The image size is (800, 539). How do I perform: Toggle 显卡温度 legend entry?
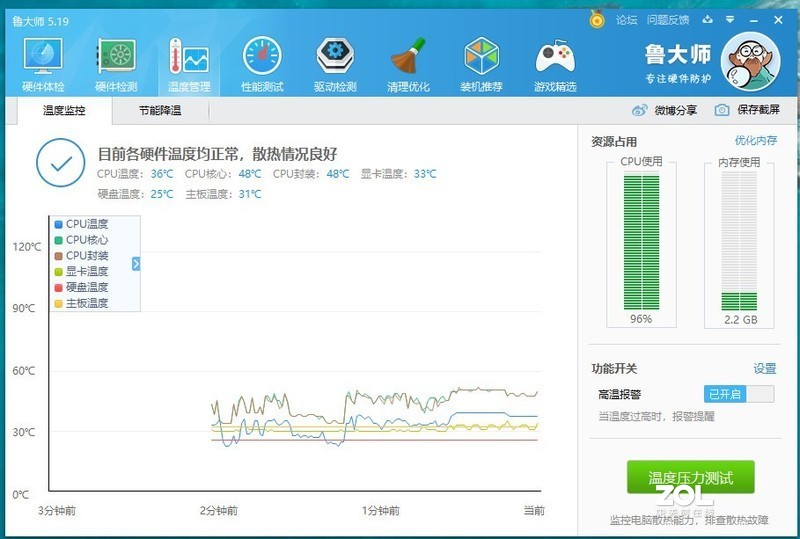coord(82,272)
